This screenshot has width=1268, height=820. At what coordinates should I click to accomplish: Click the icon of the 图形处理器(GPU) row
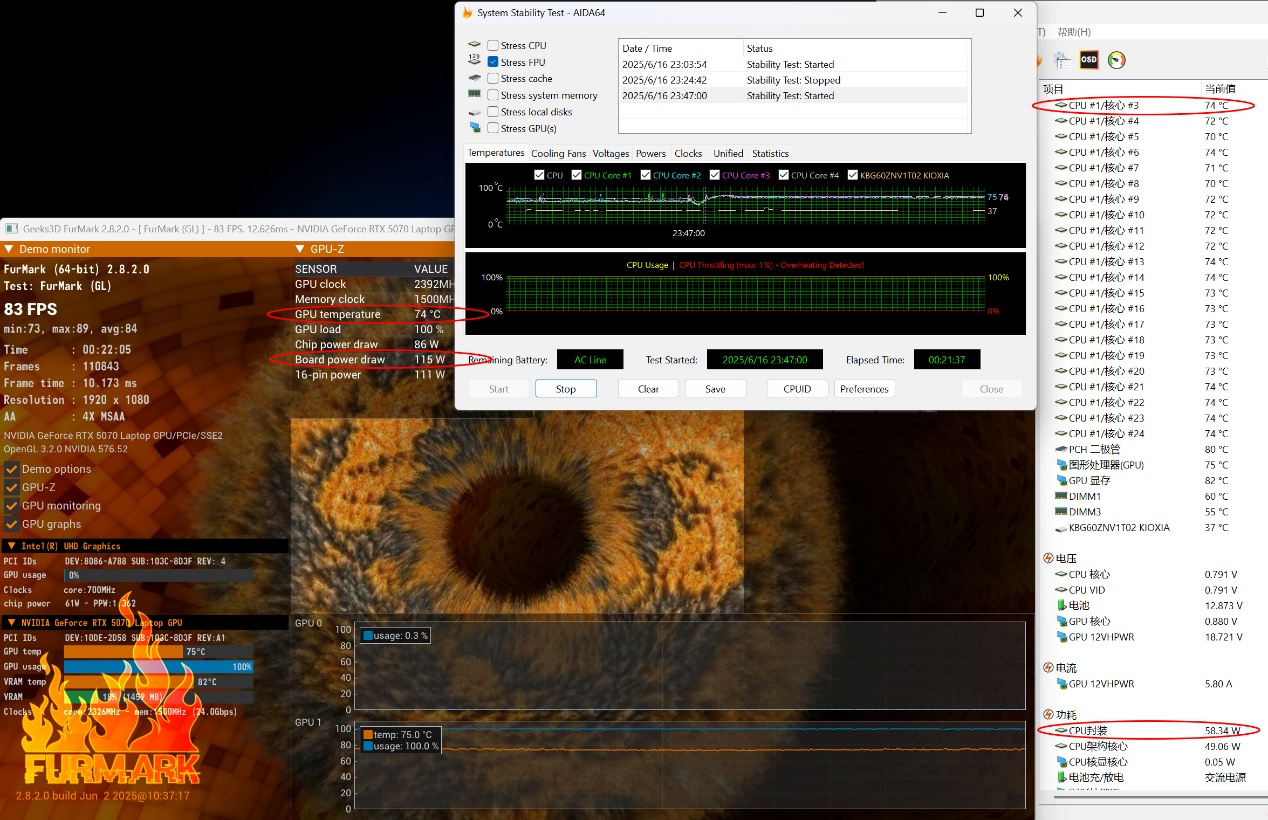pos(1061,465)
